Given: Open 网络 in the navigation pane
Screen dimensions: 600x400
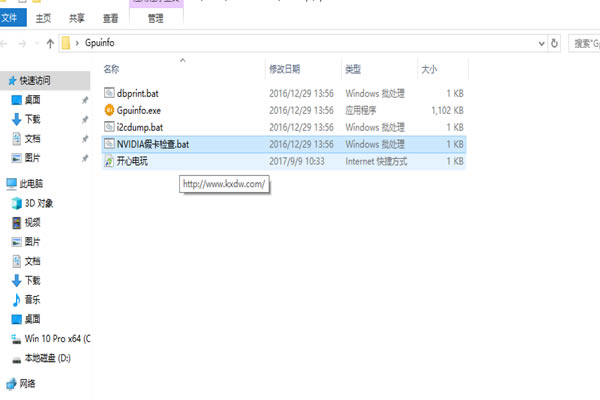Looking at the screenshot, I should (x=27, y=384).
